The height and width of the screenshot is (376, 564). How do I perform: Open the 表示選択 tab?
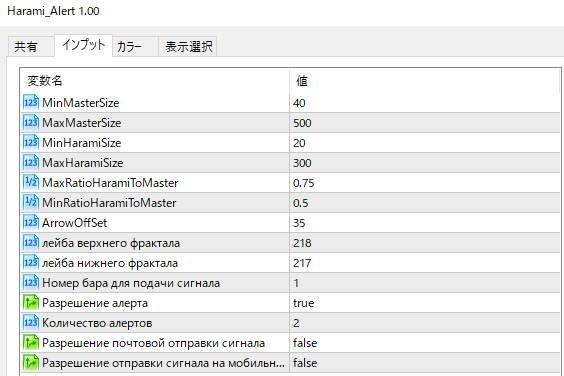click(188, 46)
